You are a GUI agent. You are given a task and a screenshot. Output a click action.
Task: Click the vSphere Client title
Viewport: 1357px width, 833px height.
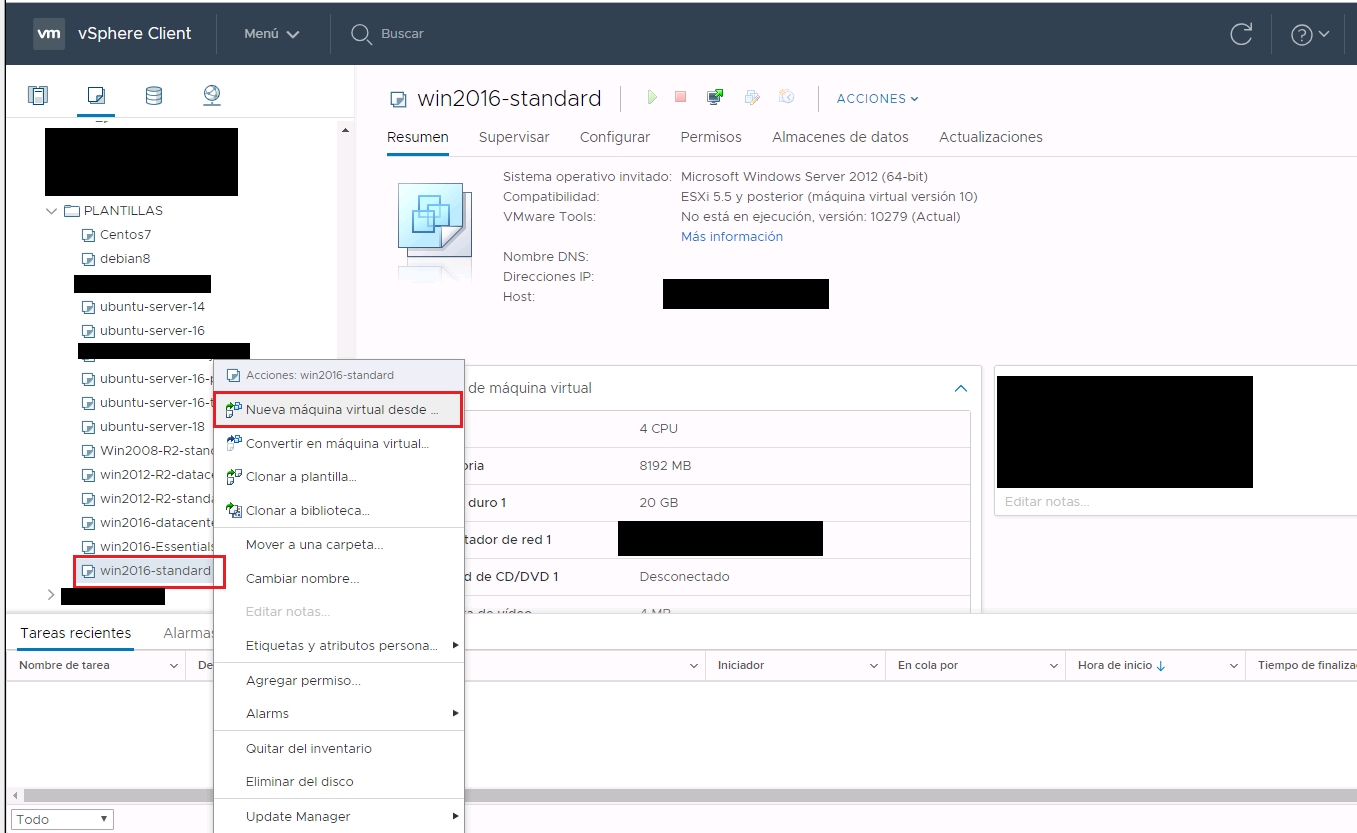[134, 33]
